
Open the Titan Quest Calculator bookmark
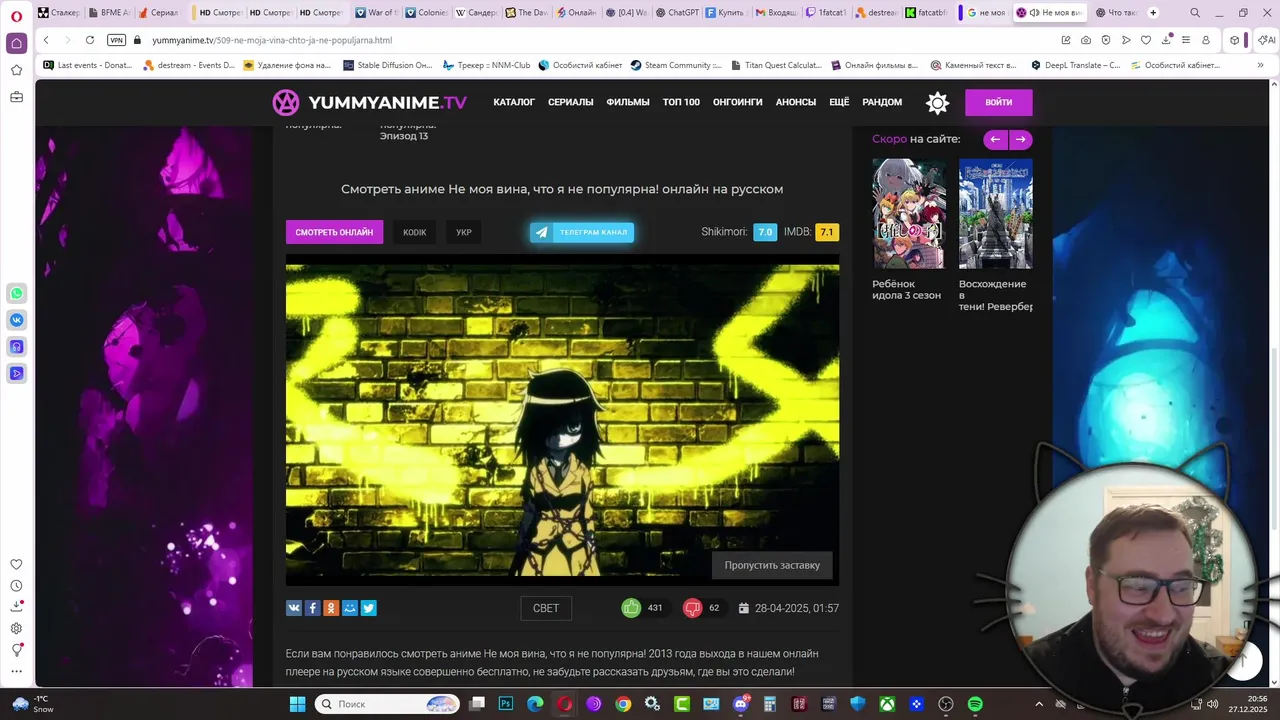776,65
